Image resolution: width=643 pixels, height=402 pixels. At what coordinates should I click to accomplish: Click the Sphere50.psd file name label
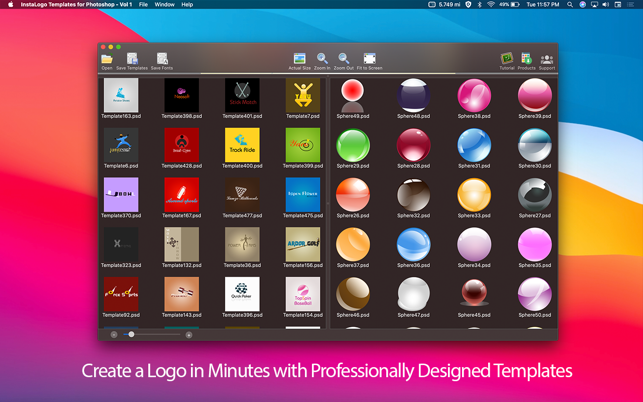[x=535, y=315]
